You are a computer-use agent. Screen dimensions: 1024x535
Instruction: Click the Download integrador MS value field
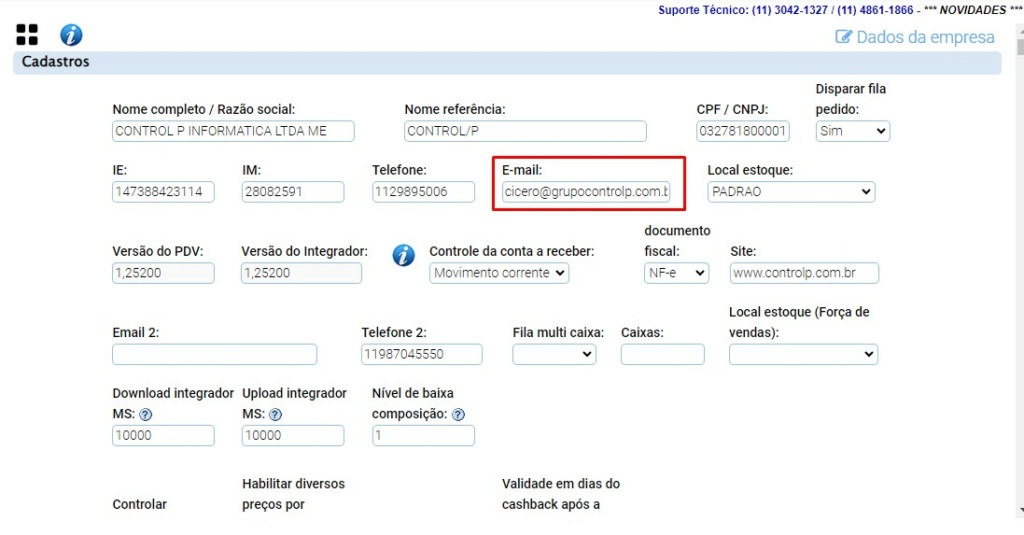point(163,435)
